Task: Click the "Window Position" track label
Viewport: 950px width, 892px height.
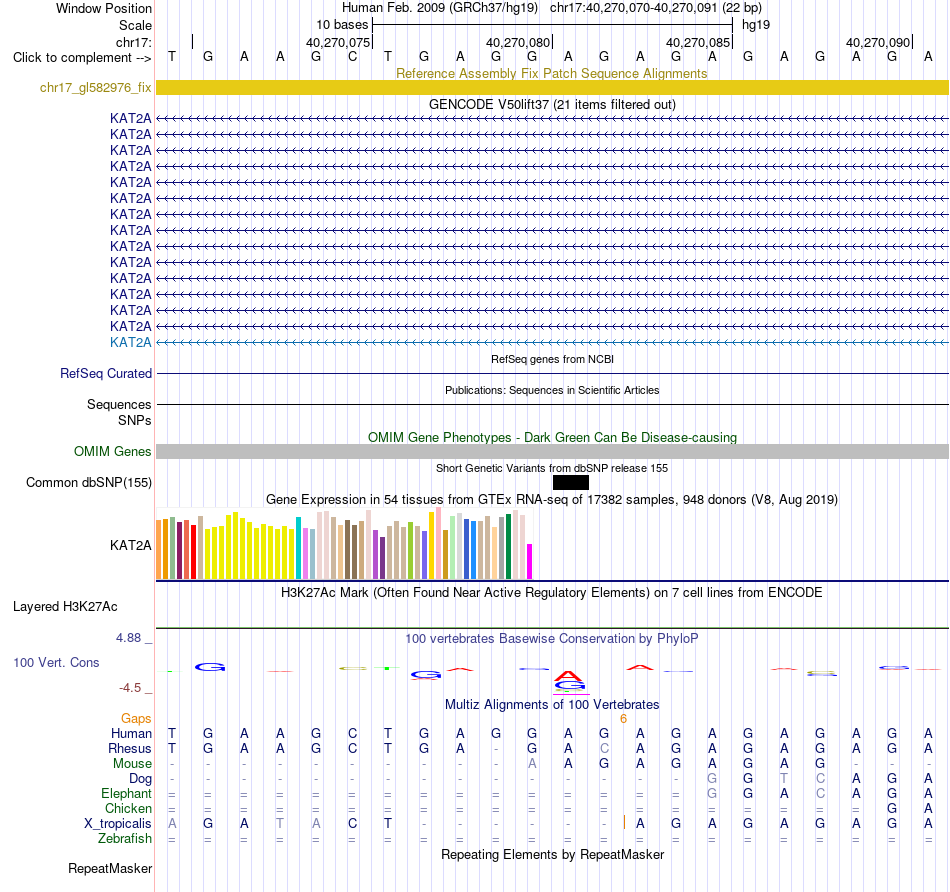Action: [x=104, y=8]
